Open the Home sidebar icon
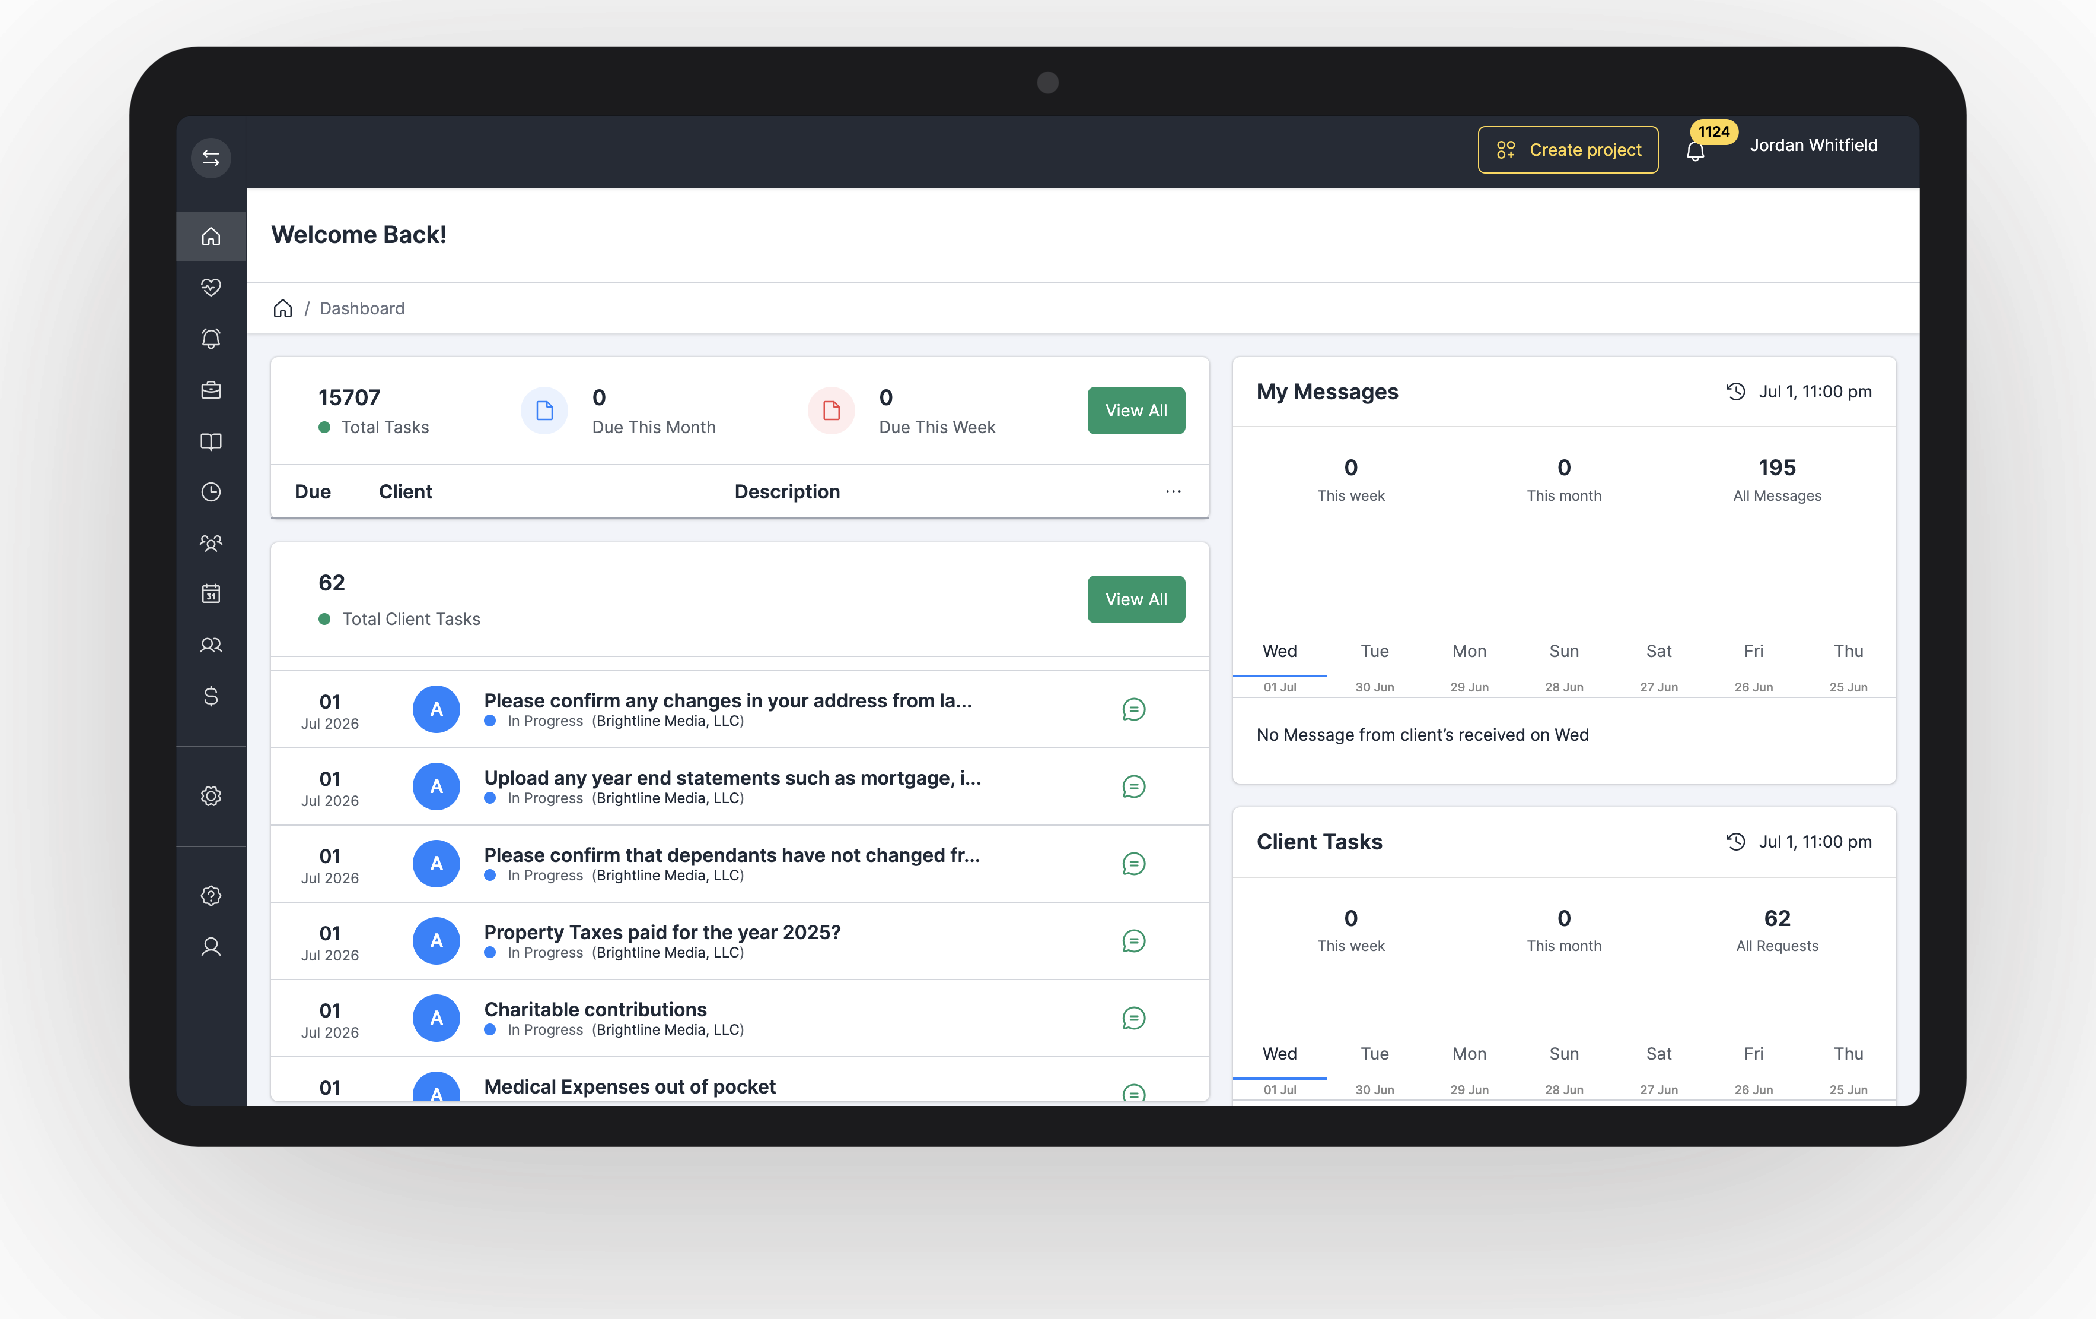This screenshot has height=1320, width=2096. point(211,237)
